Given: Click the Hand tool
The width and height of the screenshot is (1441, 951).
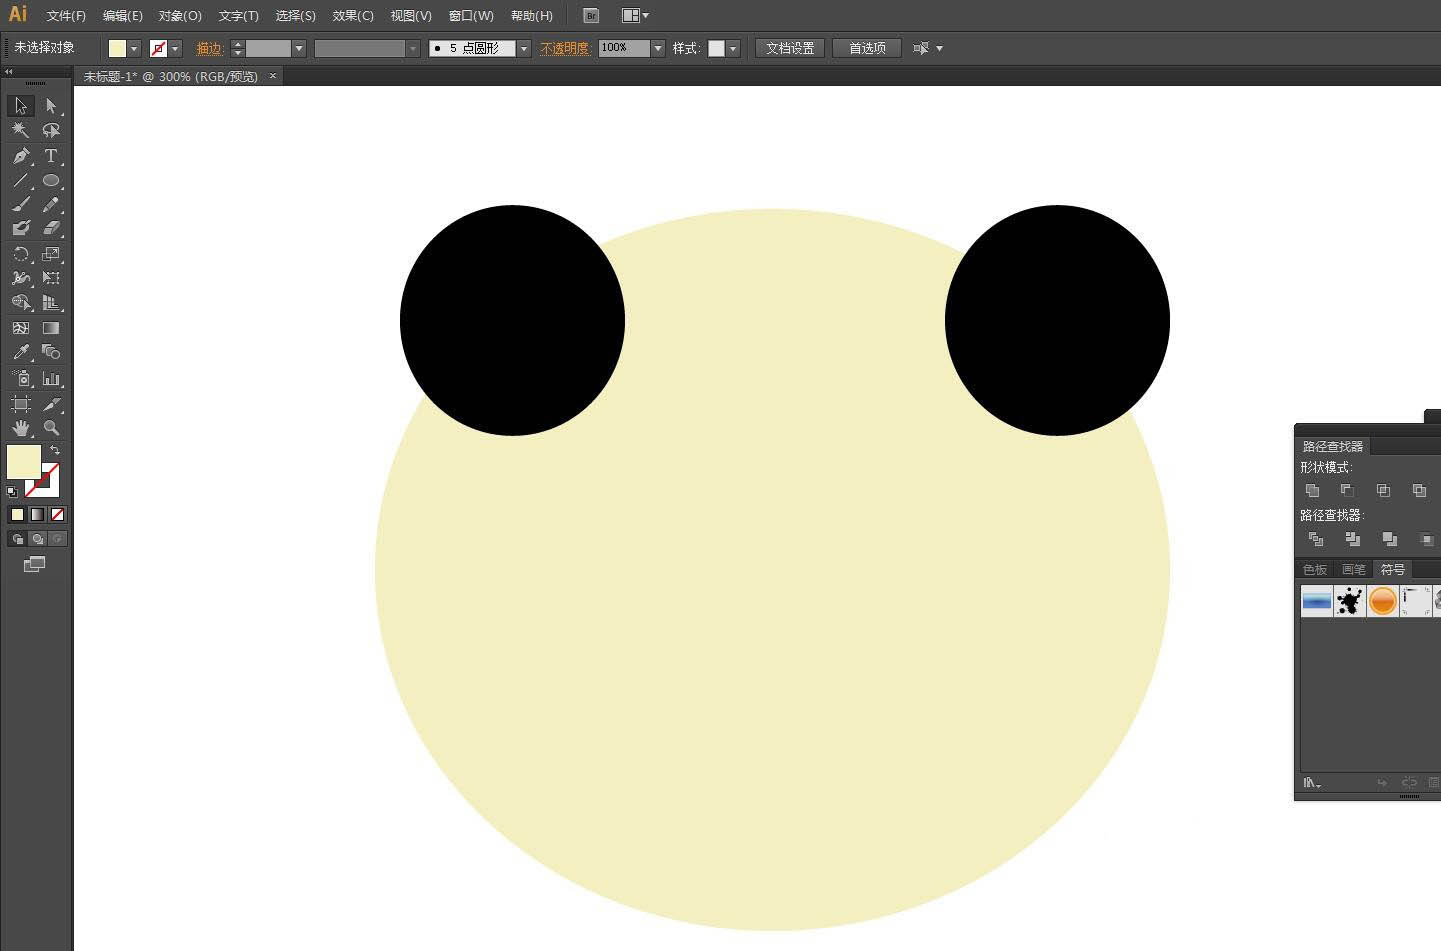Looking at the screenshot, I should click(x=21, y=428).
